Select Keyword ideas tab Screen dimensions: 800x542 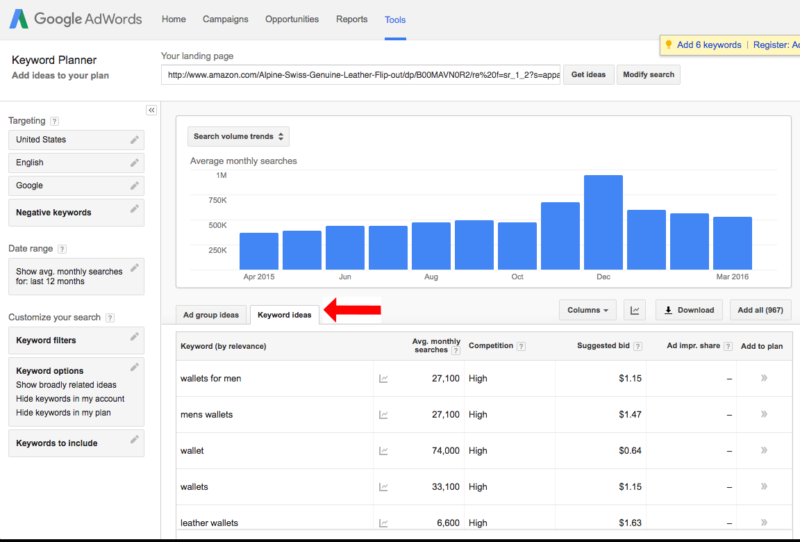click(284, 315)
